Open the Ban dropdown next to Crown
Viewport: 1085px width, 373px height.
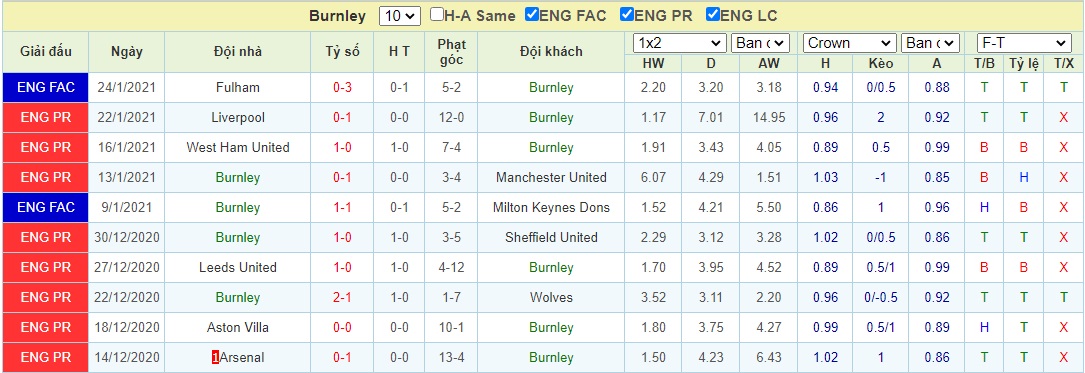click(931, 44)
